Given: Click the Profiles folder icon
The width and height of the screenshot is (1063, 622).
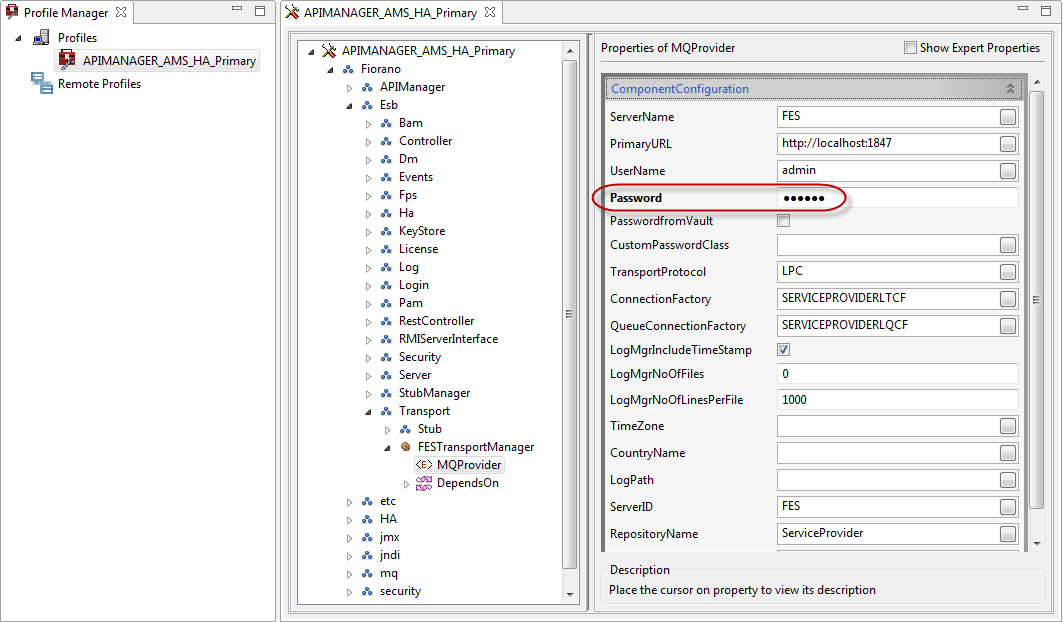Looking at the screenshot, I should [42, 37].
